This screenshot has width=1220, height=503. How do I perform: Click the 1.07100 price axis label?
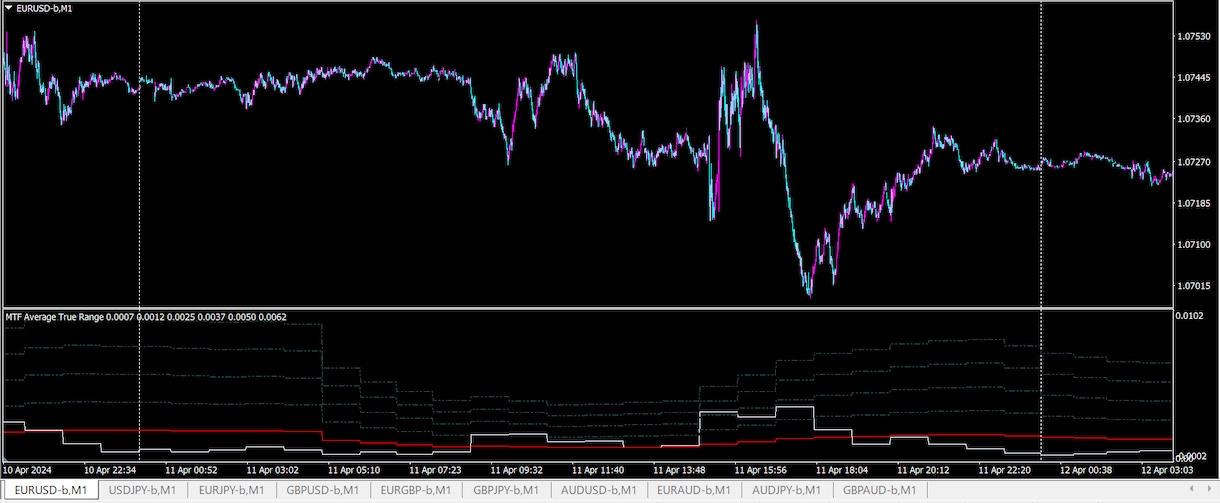(x=1196, y=244)
